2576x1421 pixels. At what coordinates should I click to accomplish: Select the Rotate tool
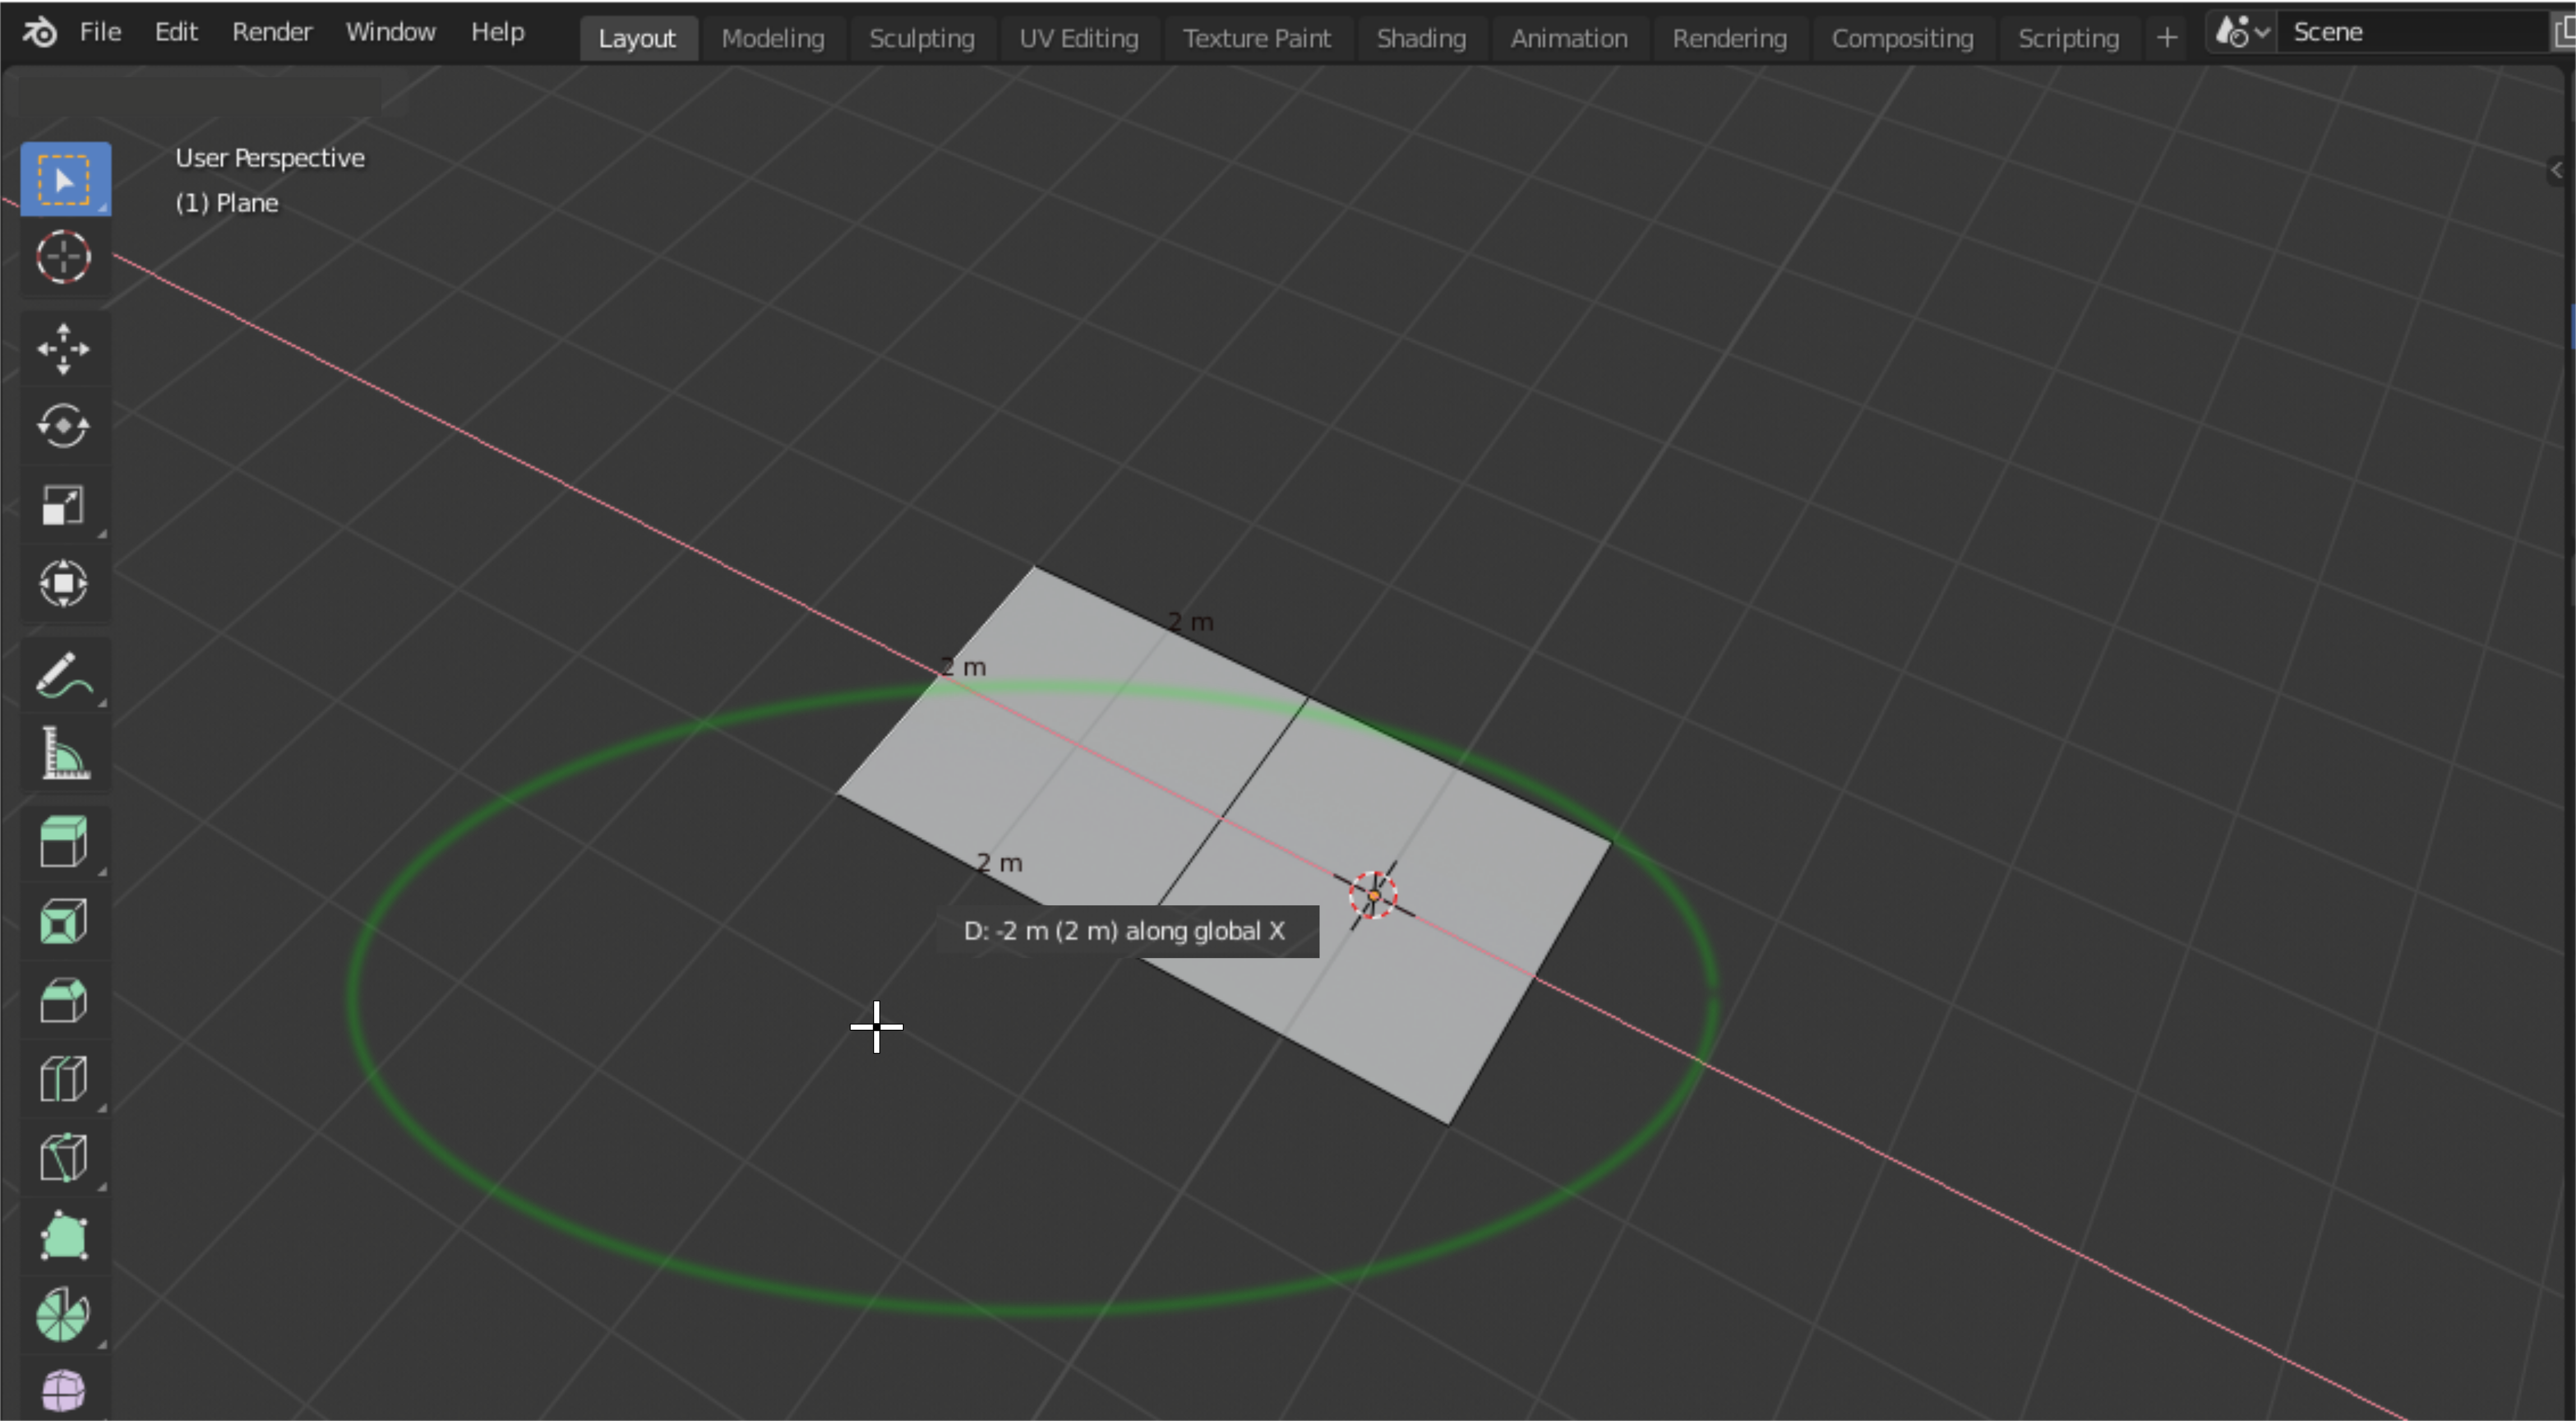(x=65, y=427)
